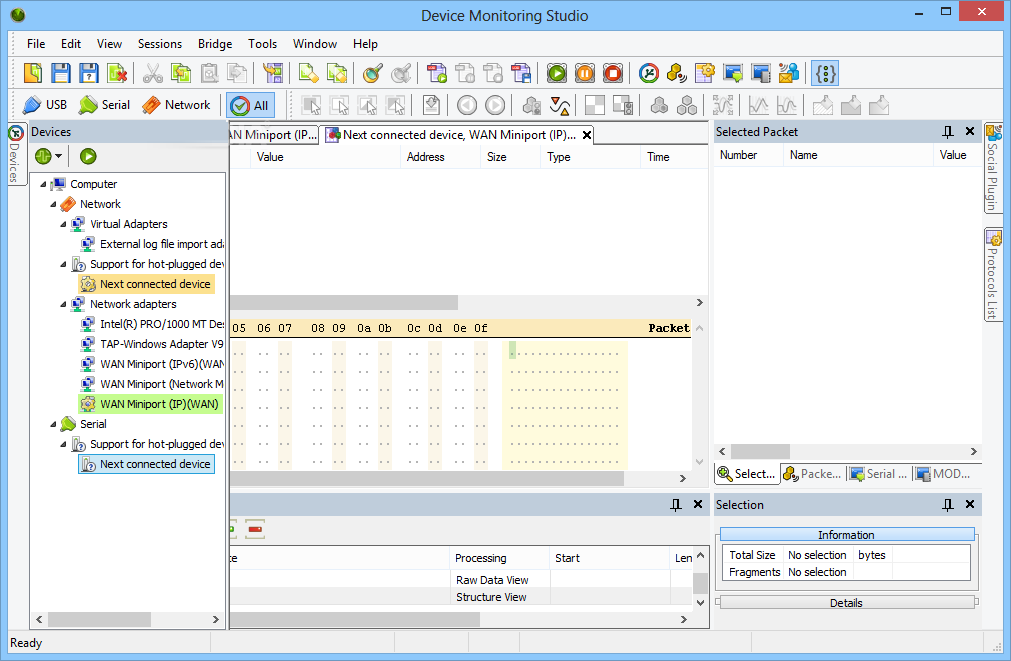The width and height of the screenshot is (1011, 661).
Task: Pause monitoring using the orange Pause icon
Action: tap(584, 72)
